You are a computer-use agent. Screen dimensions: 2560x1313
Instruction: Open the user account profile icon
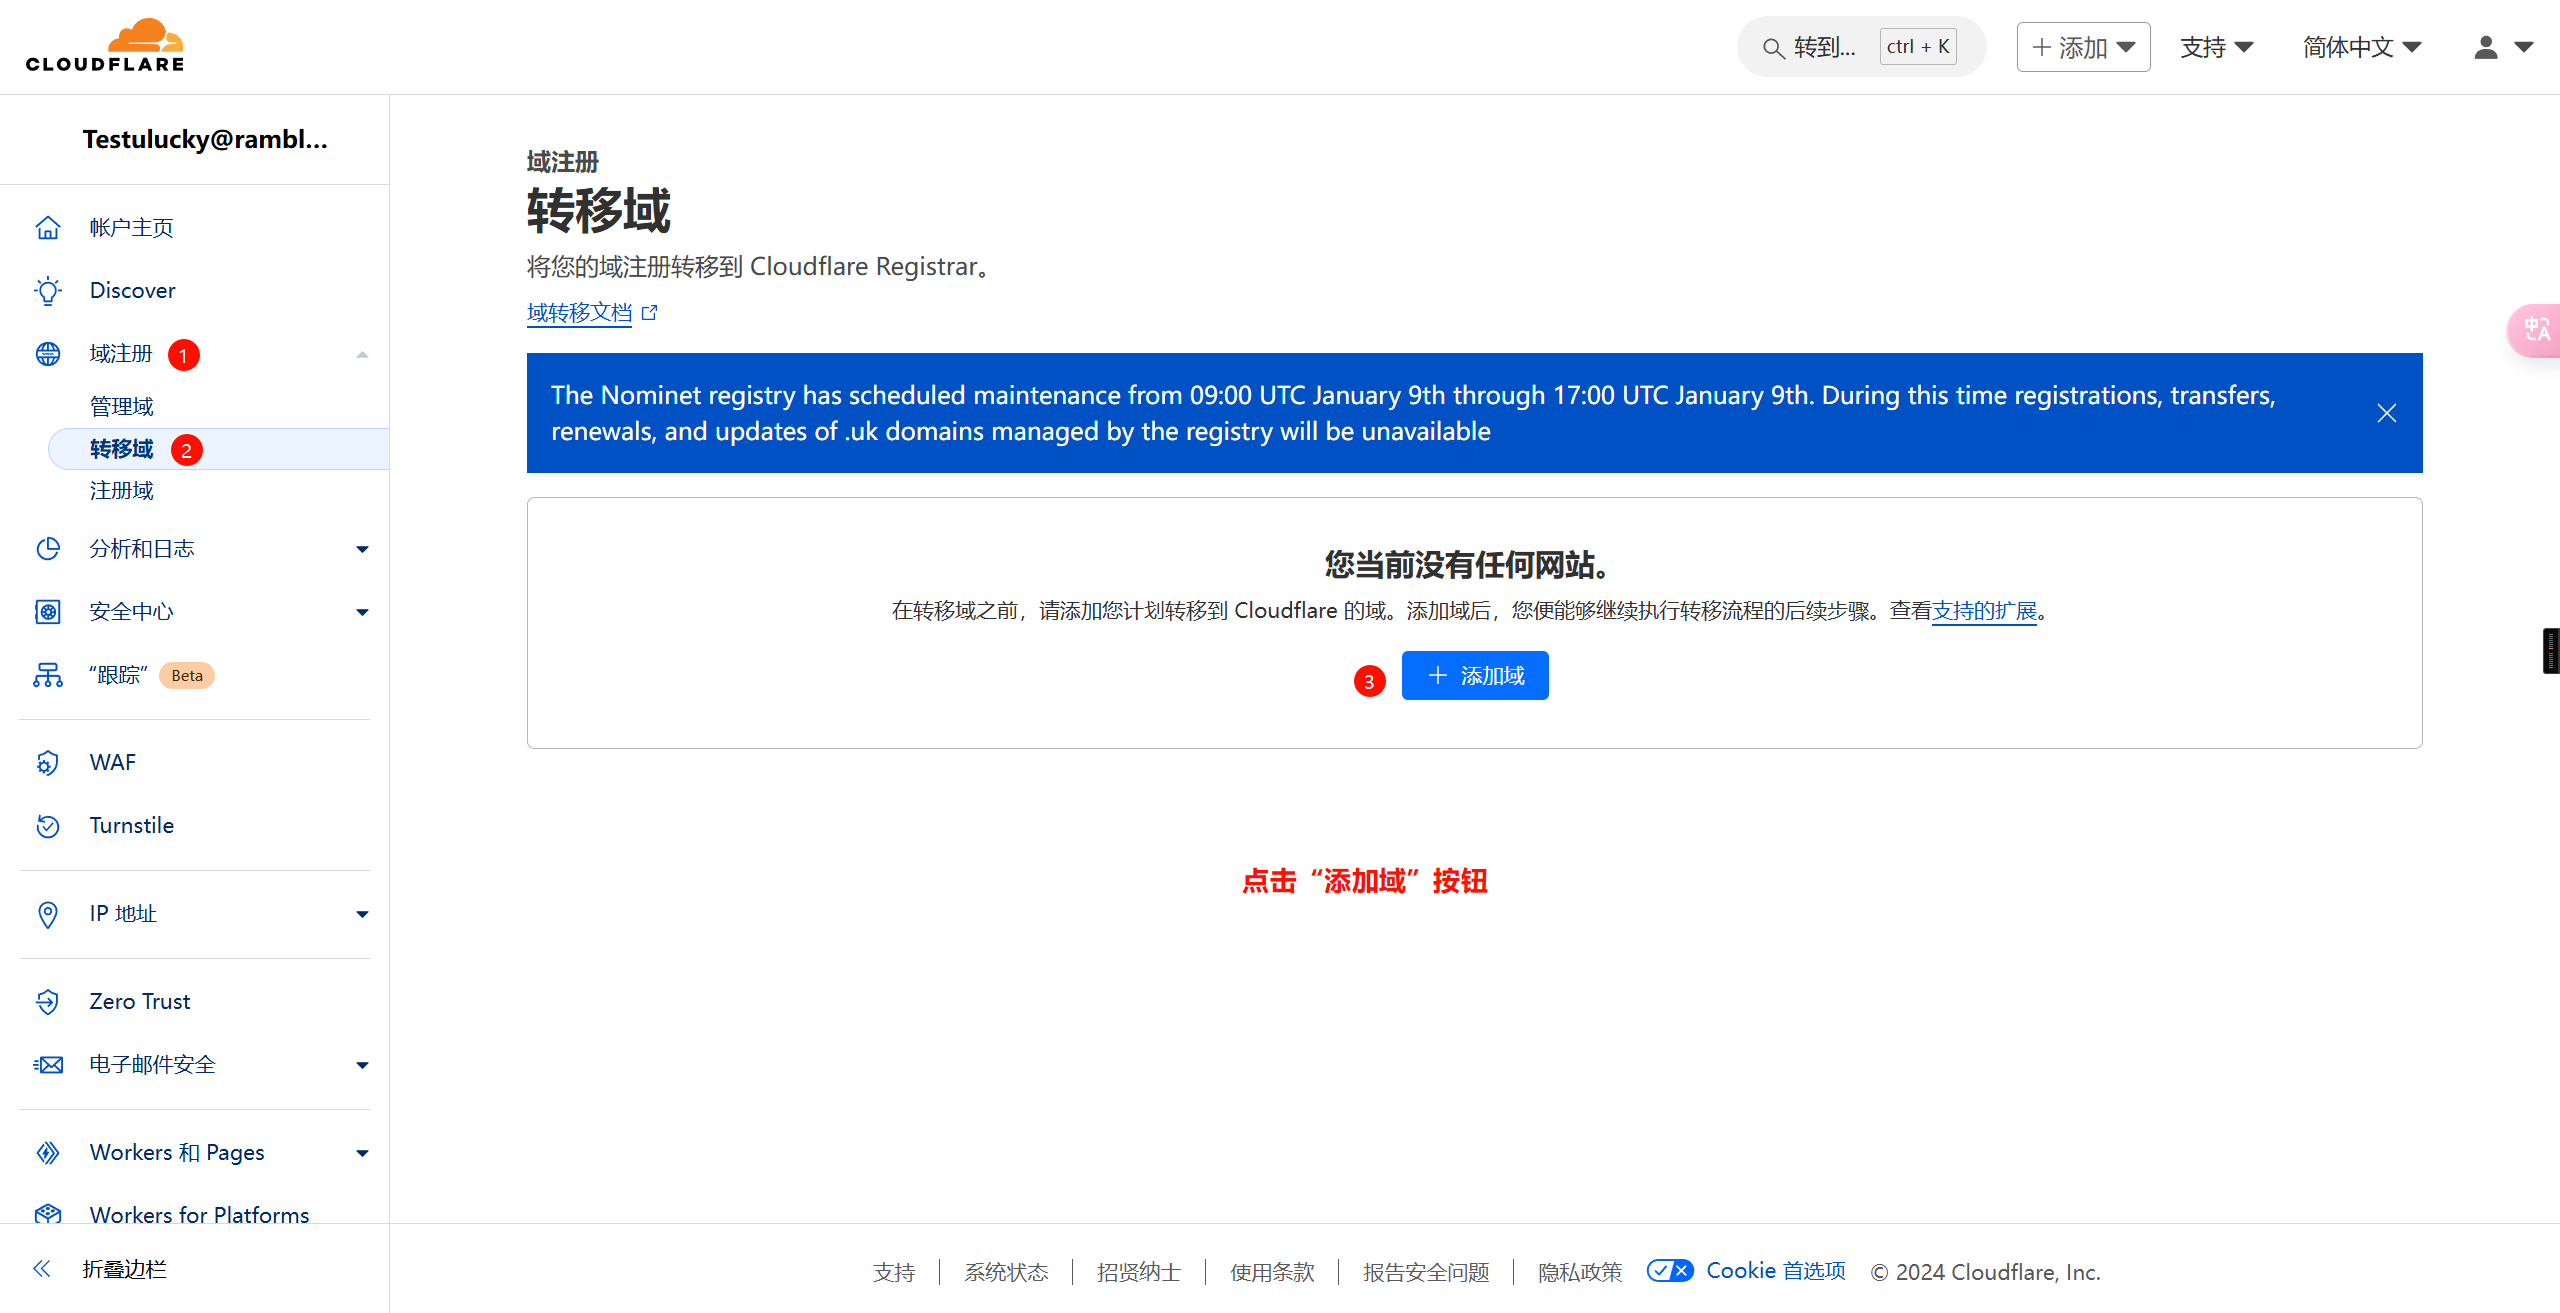pos(2486,47)
